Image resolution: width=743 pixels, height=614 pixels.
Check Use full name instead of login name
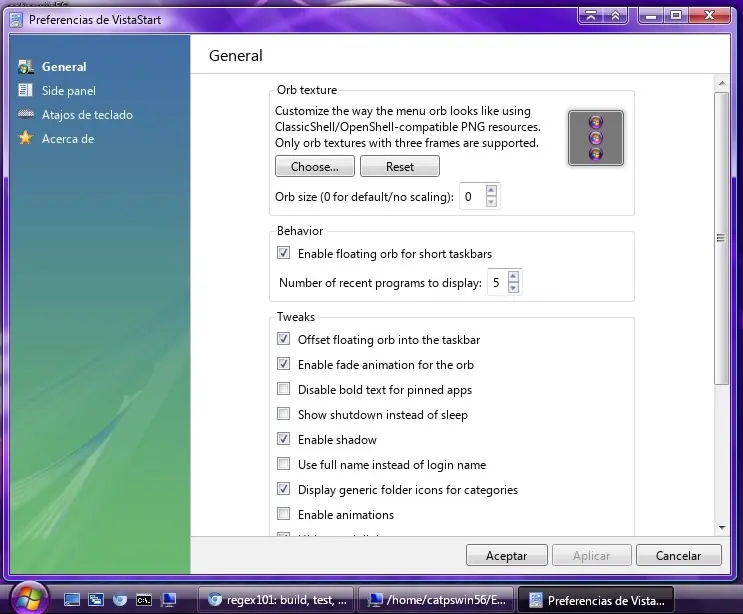283,464
